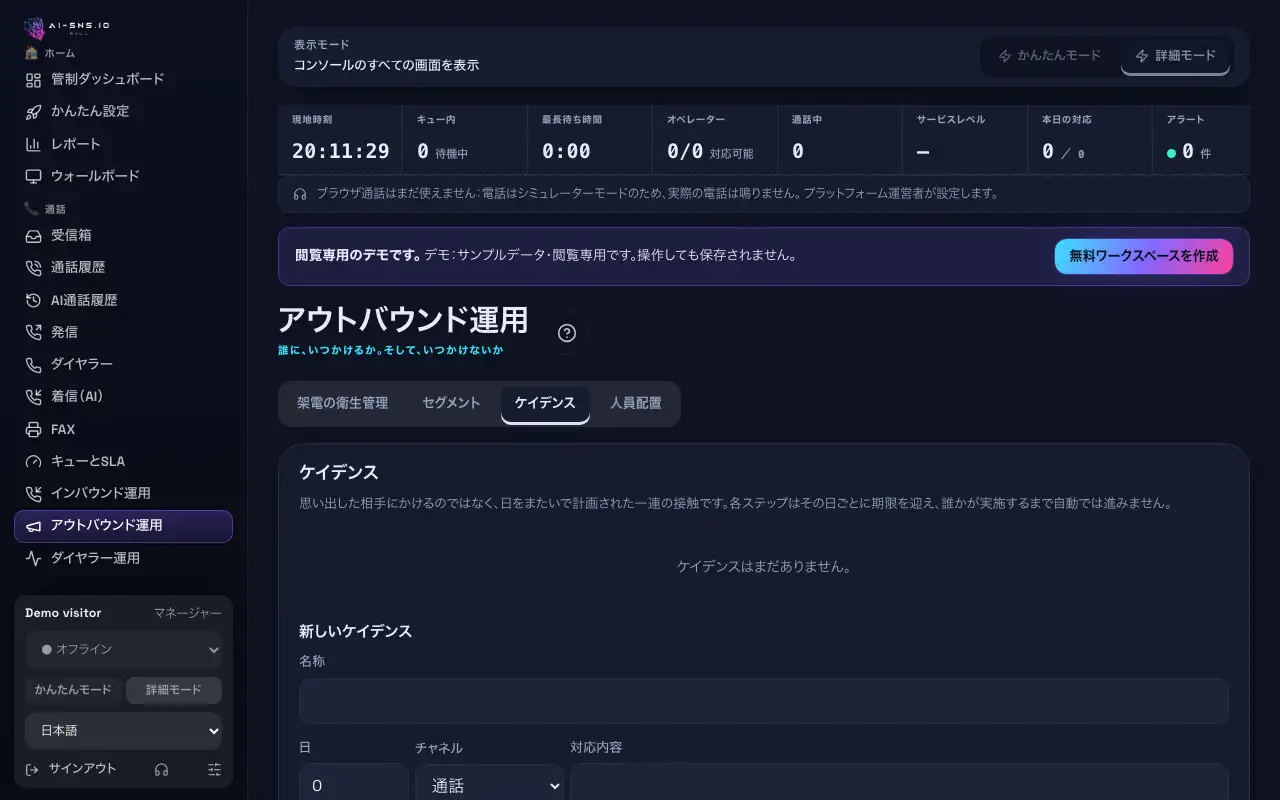Select the ケイデンス tab
The width and height of the screenshot is (1280, 800).
[545, 403]
